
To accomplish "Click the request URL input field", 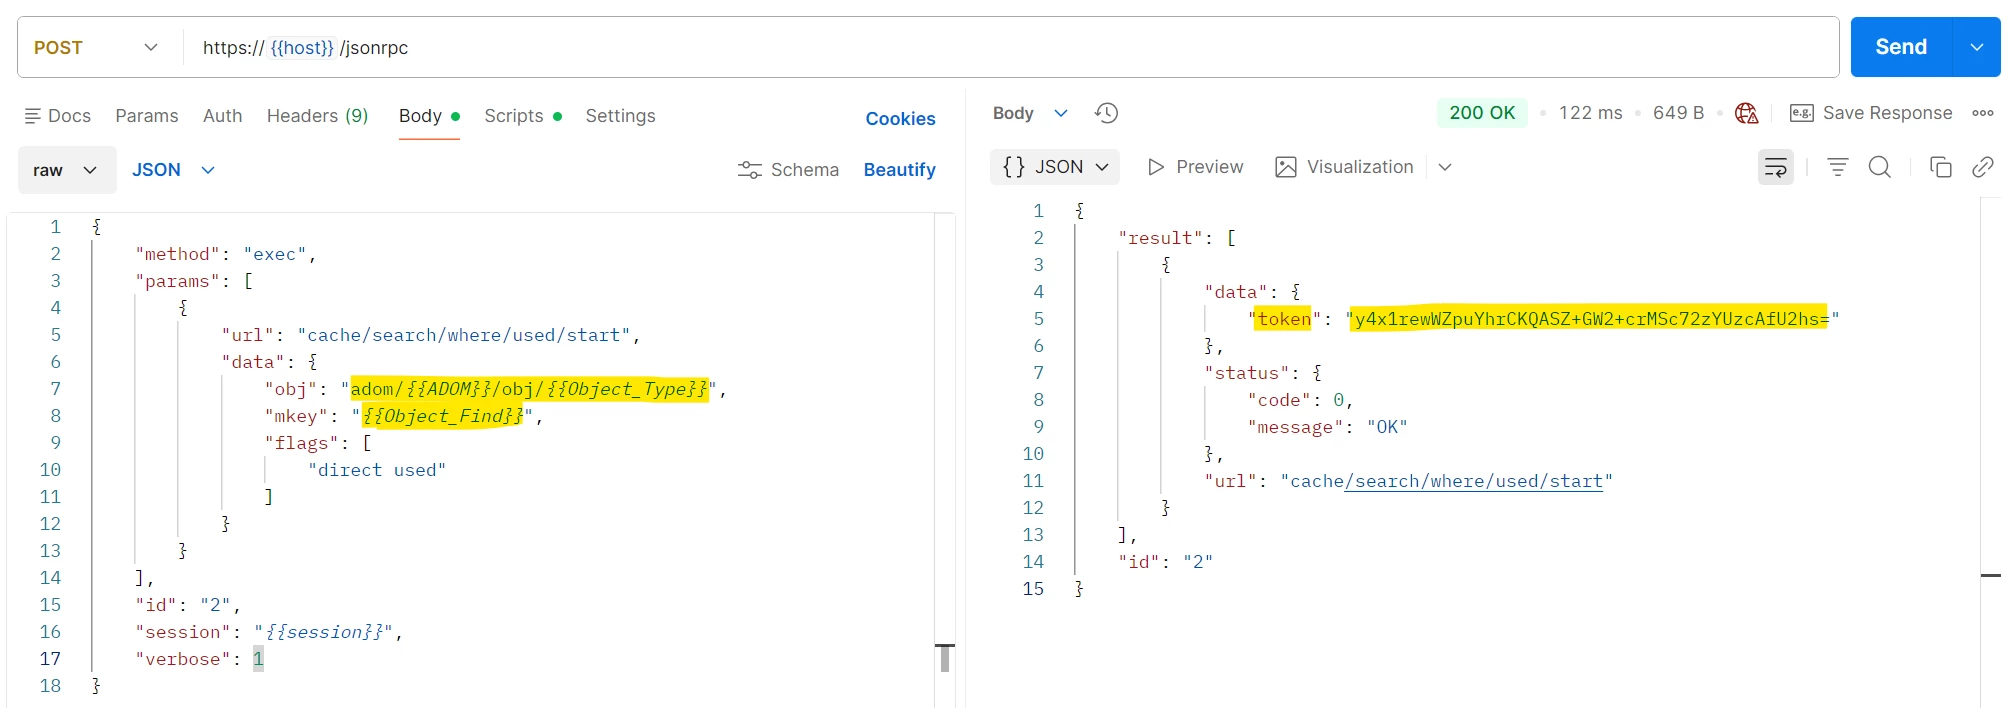I will coord(1010,47).
